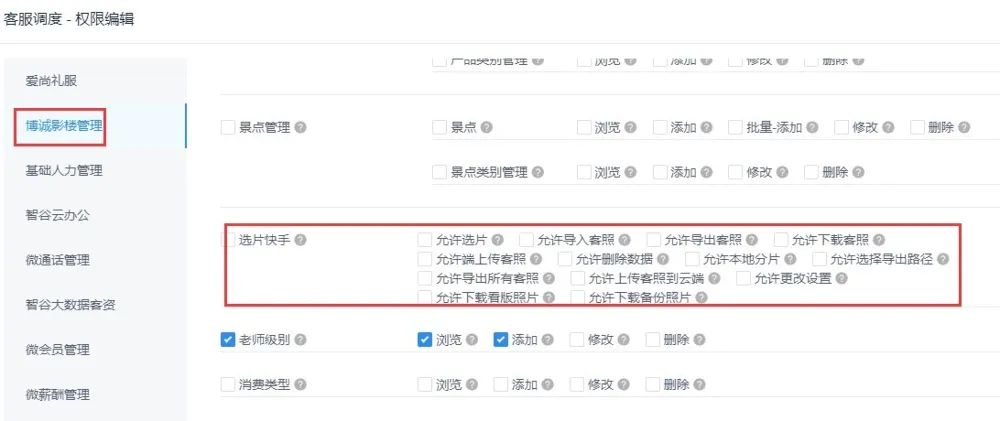Enable 修改 in the 老师级别 row
The width and height of the screenshot is (1000, 421).
coord(577,340)
